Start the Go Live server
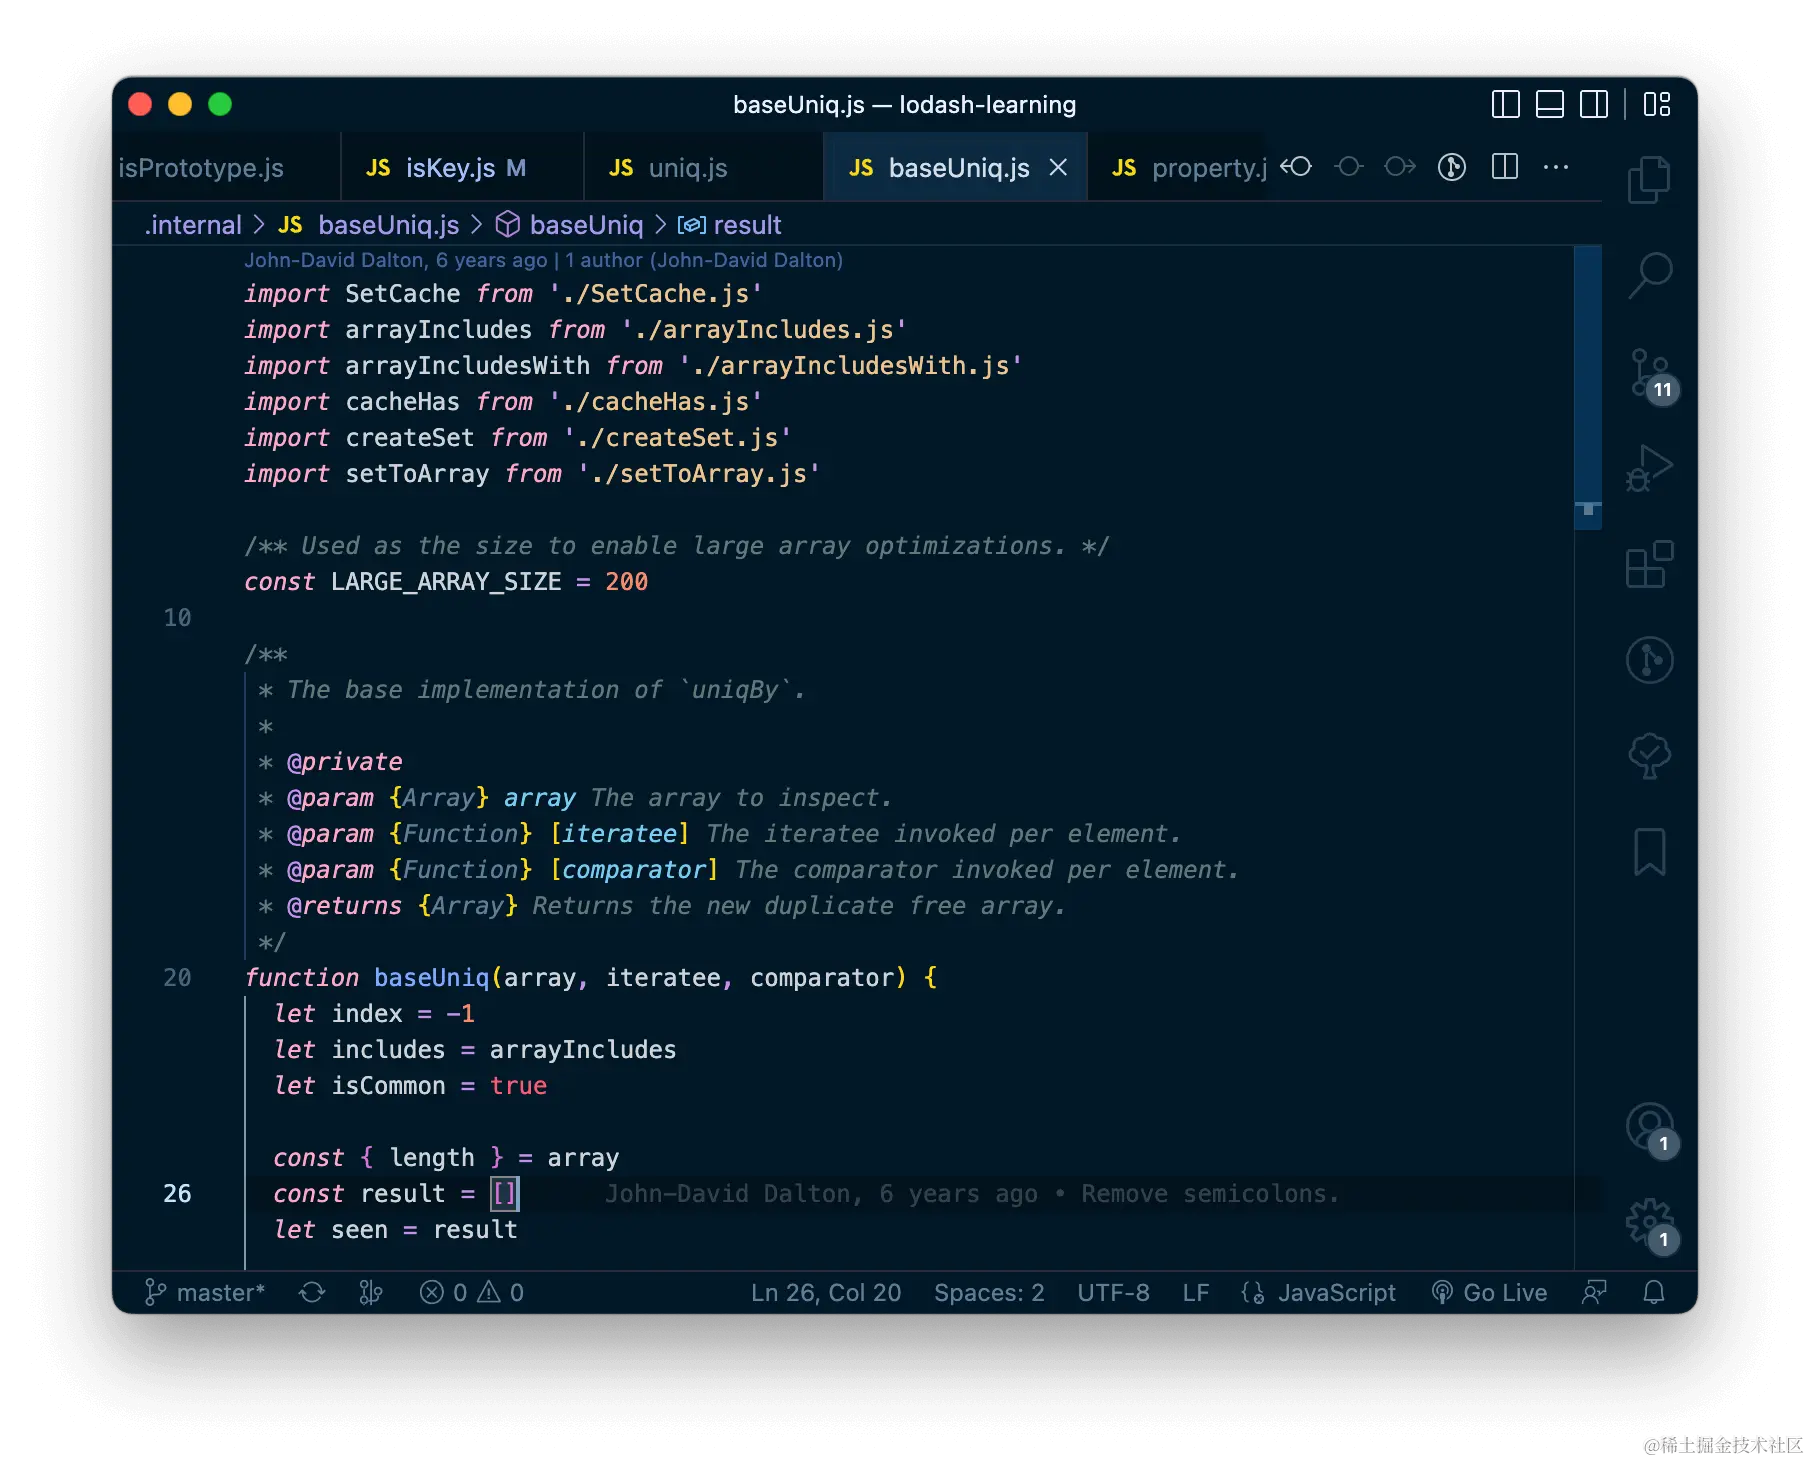This screenshot has height=1462, width=1810. (1489, 1292)
